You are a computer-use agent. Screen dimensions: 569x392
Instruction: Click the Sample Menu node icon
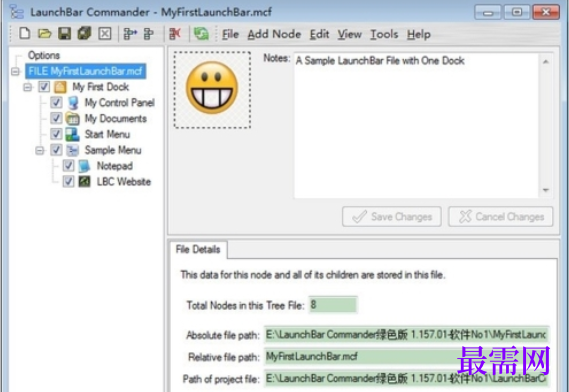coord(73,150)
